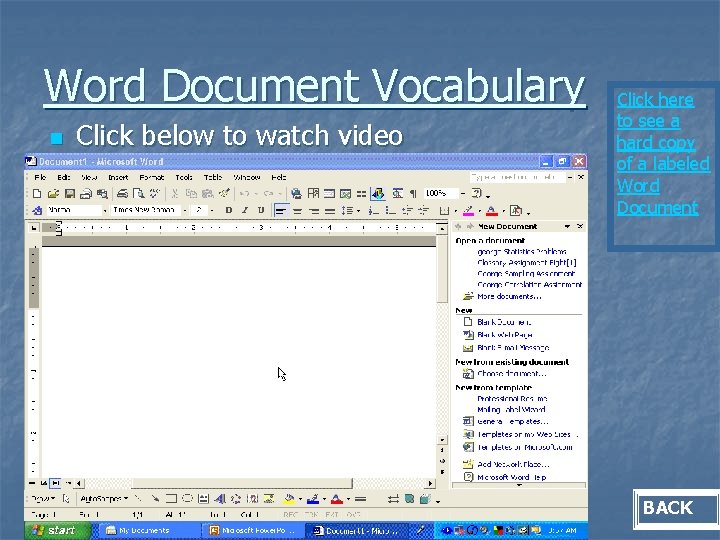Toggle Bold formatting
Screen dimensions: 720x540
[x=228, y=210]
